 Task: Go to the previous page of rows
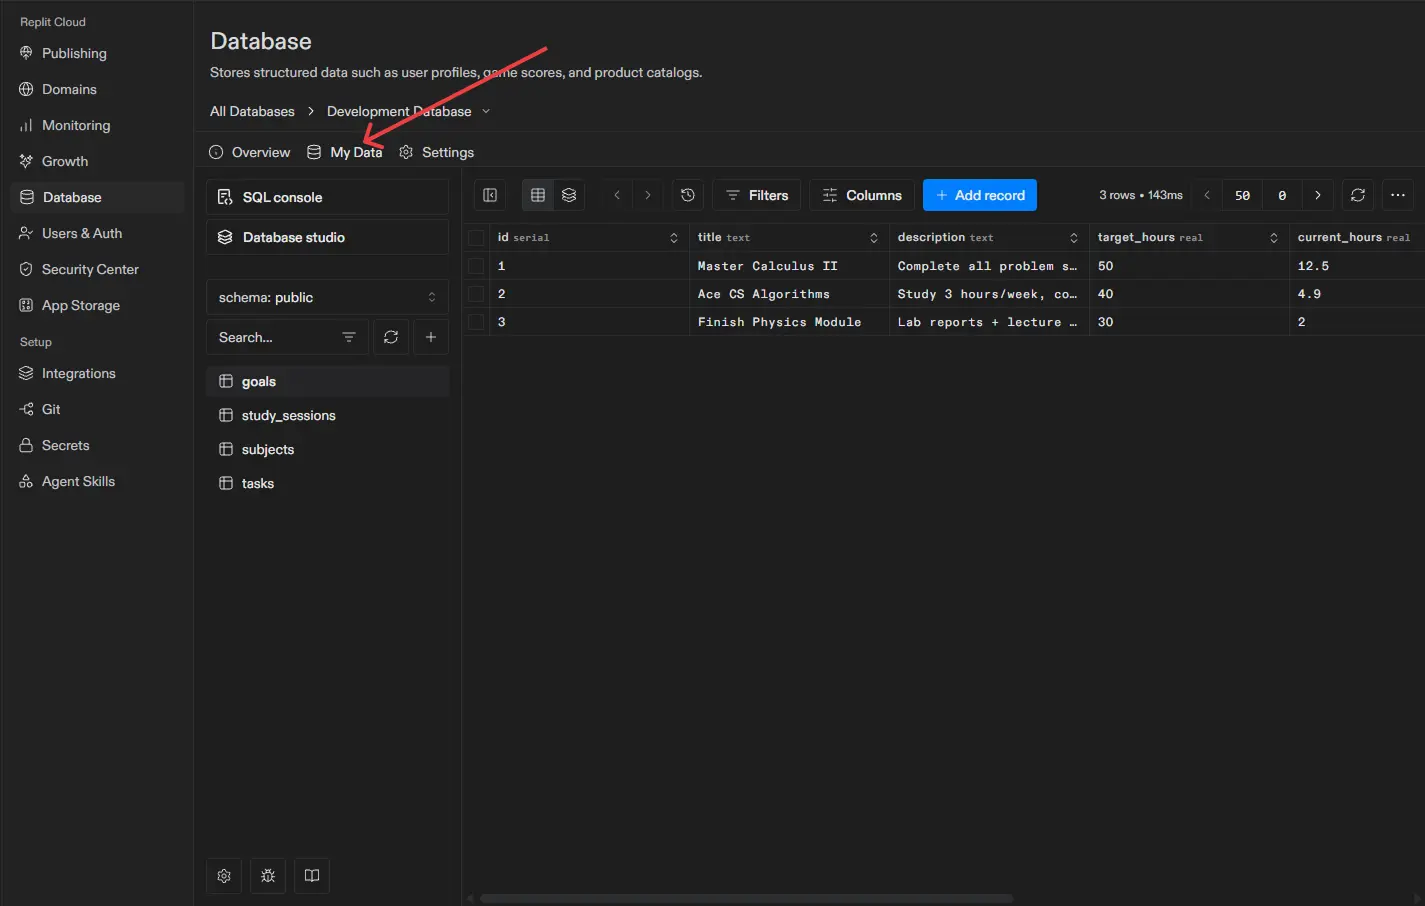(x=1207, y=195)
